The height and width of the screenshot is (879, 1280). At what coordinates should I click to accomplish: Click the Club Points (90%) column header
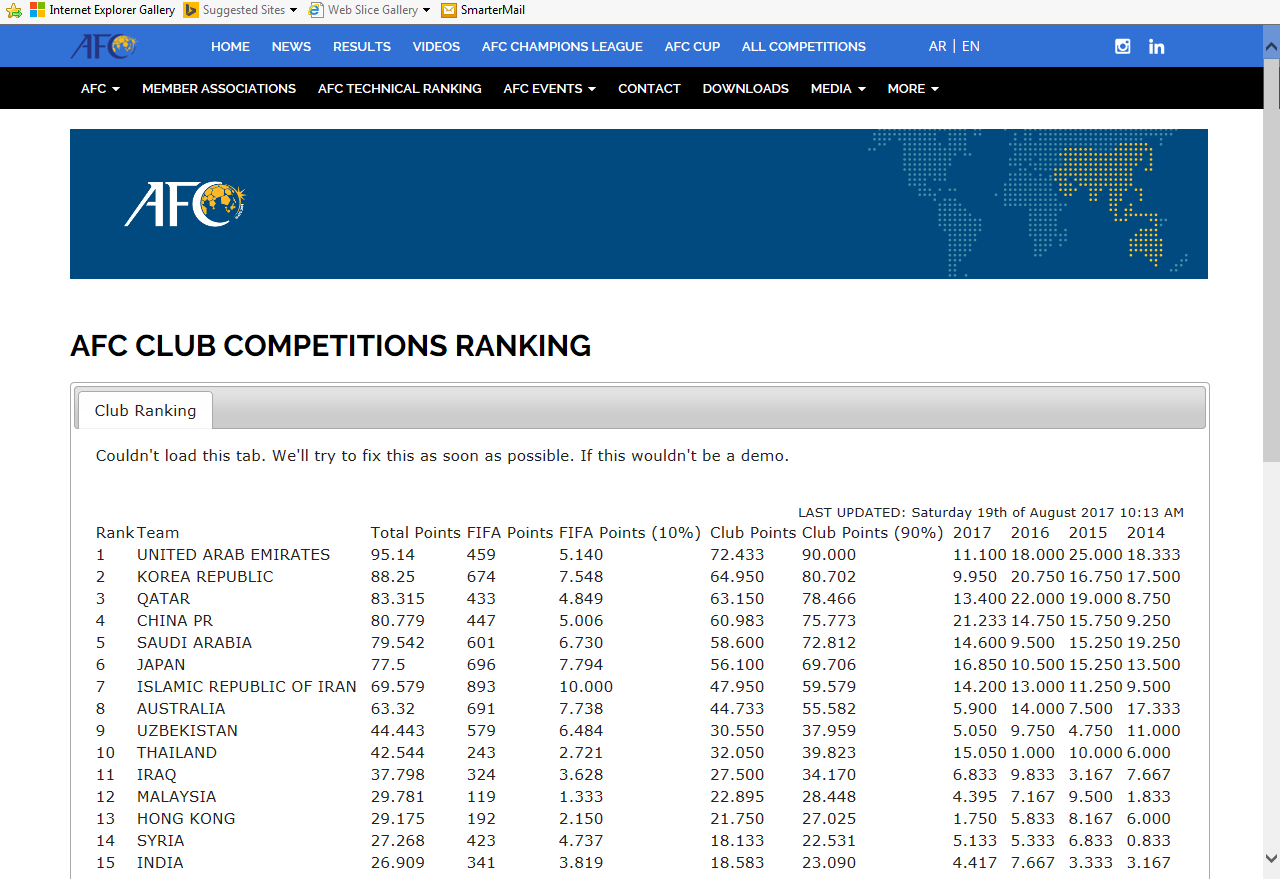click(873, 532)
